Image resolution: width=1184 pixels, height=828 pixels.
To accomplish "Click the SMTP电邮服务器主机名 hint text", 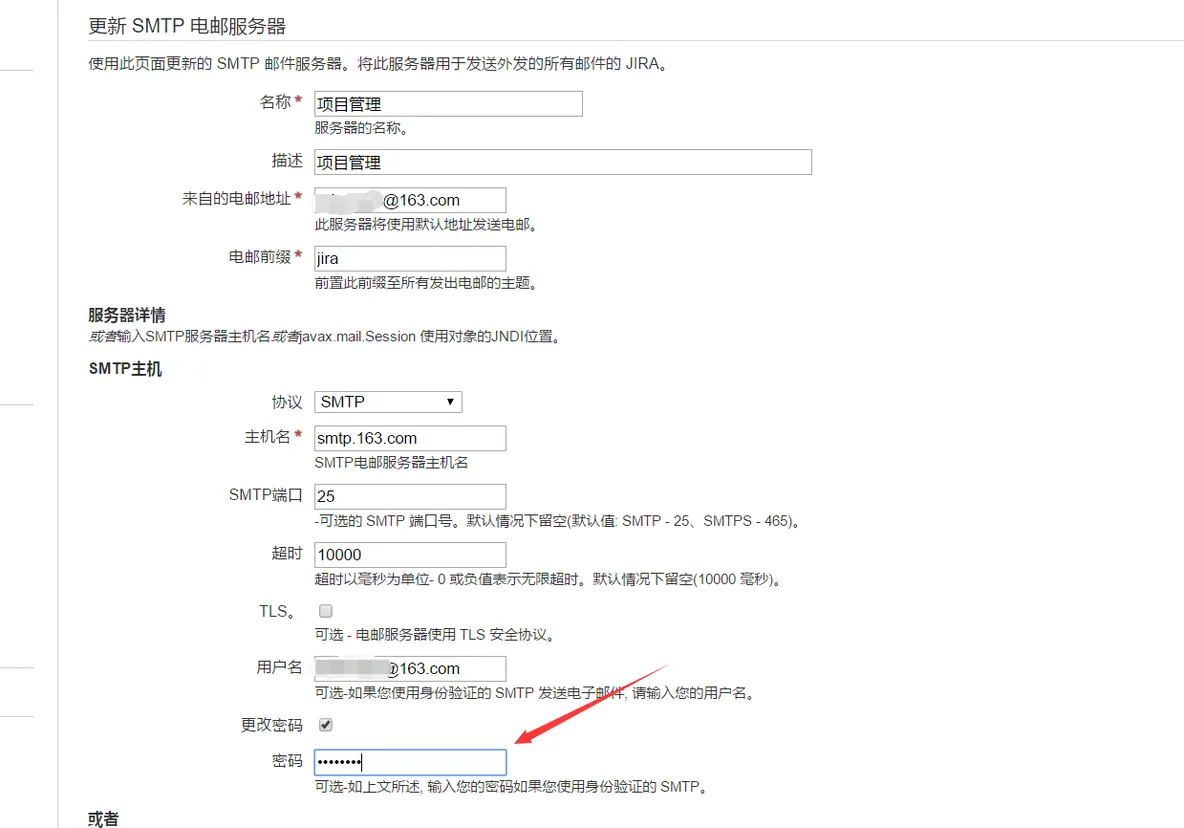I will [391, 463].
